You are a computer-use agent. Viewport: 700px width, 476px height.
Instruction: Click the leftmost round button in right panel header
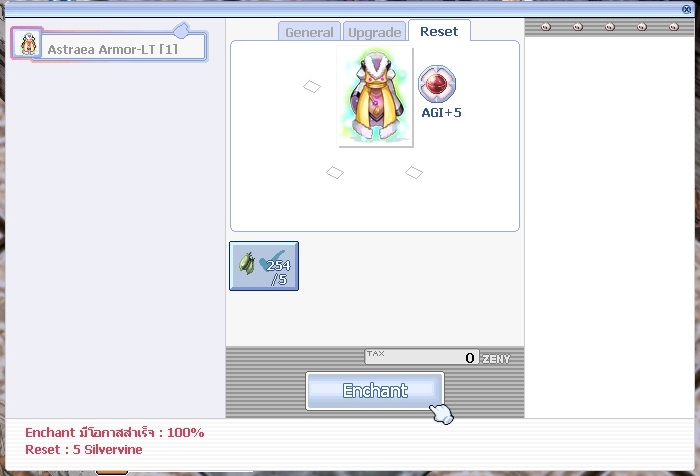pyautogui.click(x=546, y=27)
